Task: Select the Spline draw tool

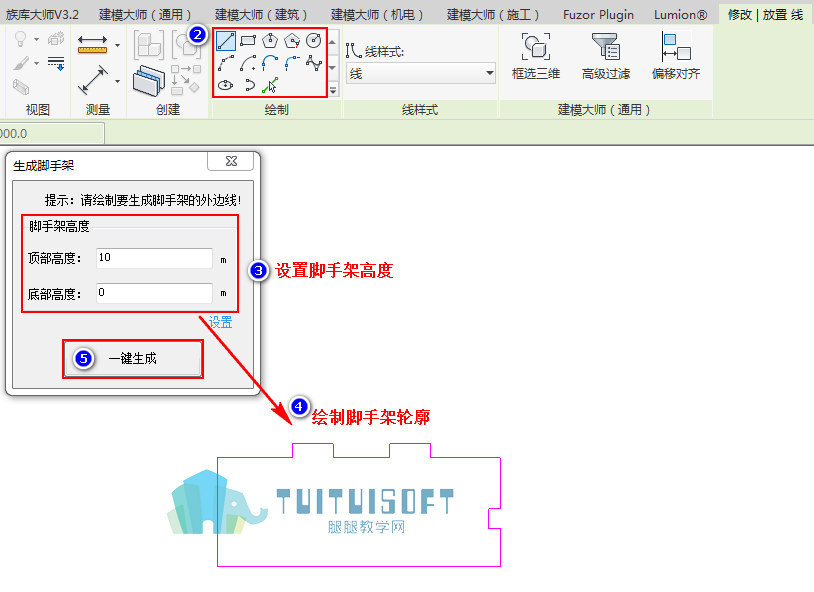Action: click(314, 63)
